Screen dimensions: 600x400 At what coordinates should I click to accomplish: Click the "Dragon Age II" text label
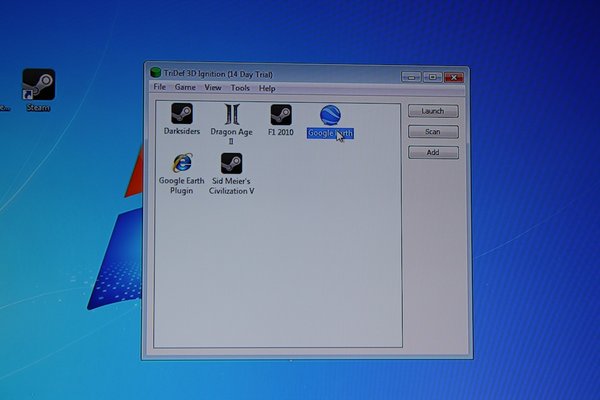(232, 136)
